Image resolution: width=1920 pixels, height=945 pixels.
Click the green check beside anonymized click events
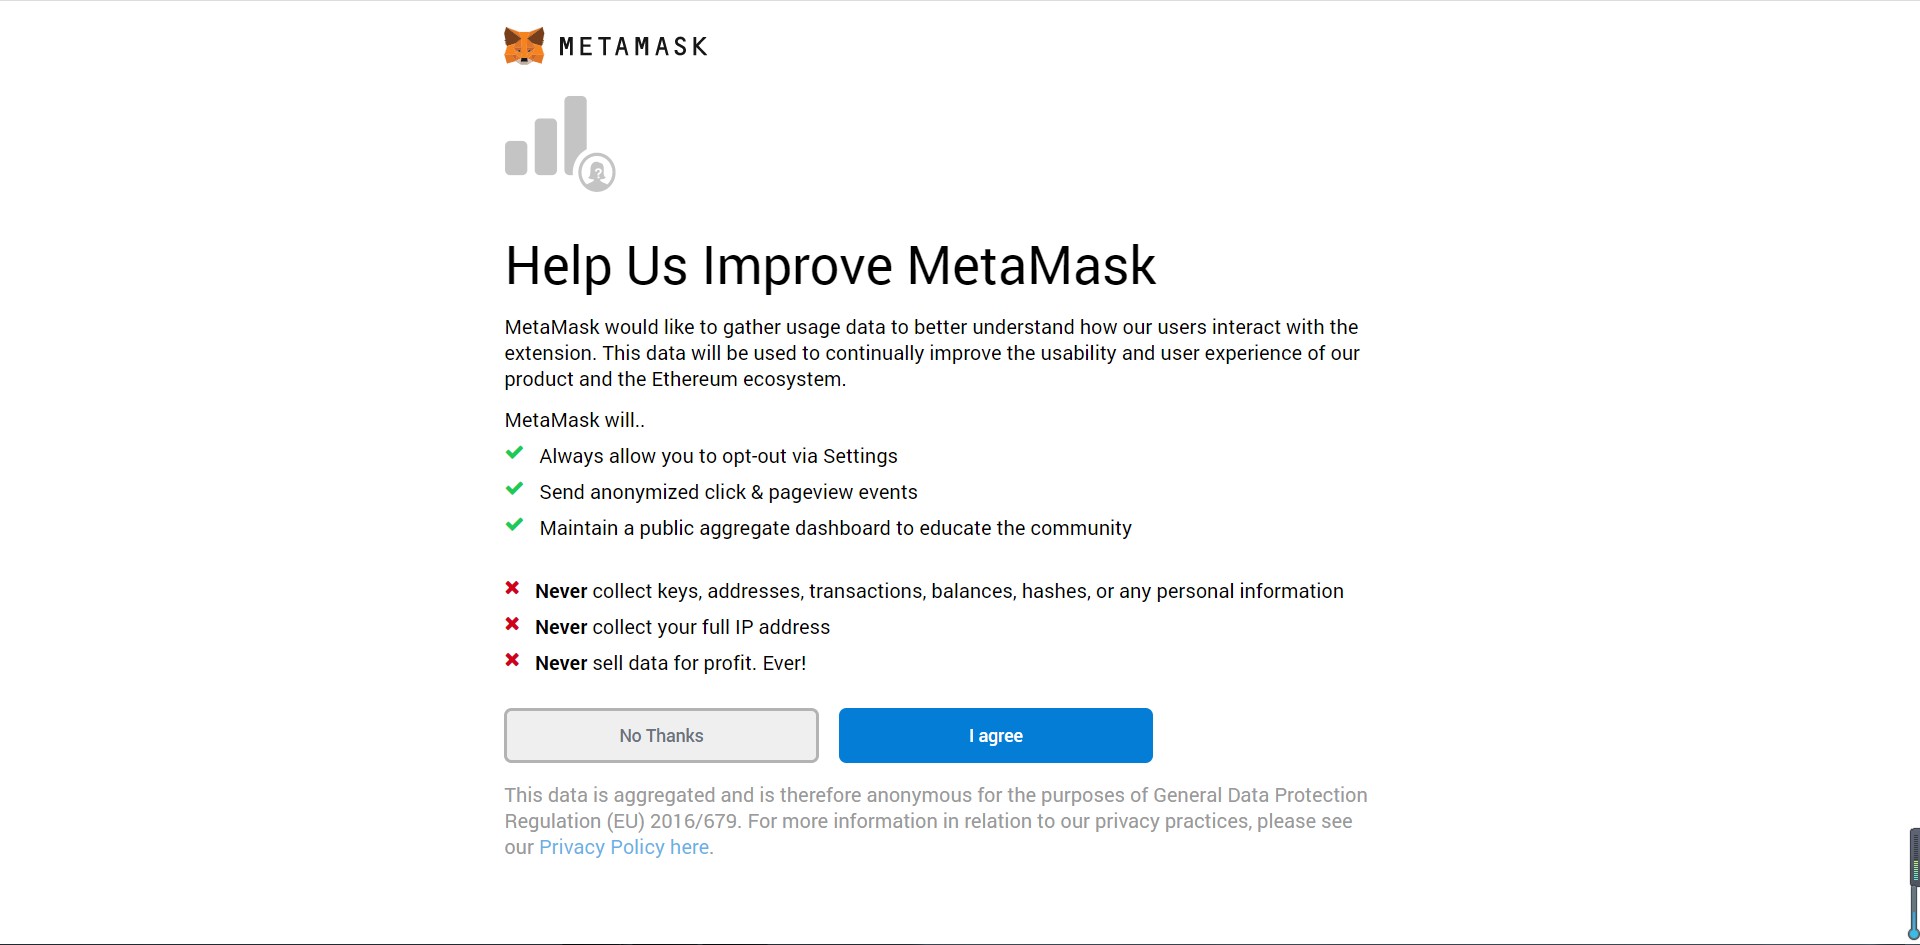(515, 490)
